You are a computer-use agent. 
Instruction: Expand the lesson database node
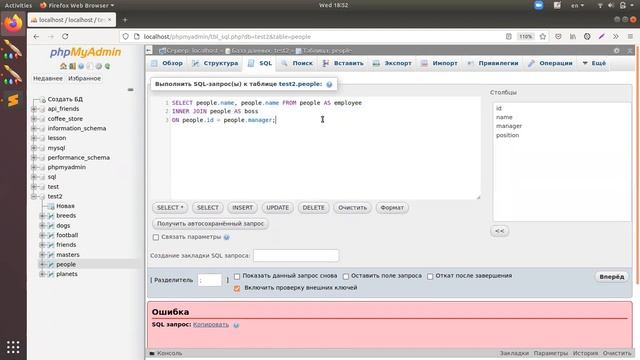[x=34, y=138]
